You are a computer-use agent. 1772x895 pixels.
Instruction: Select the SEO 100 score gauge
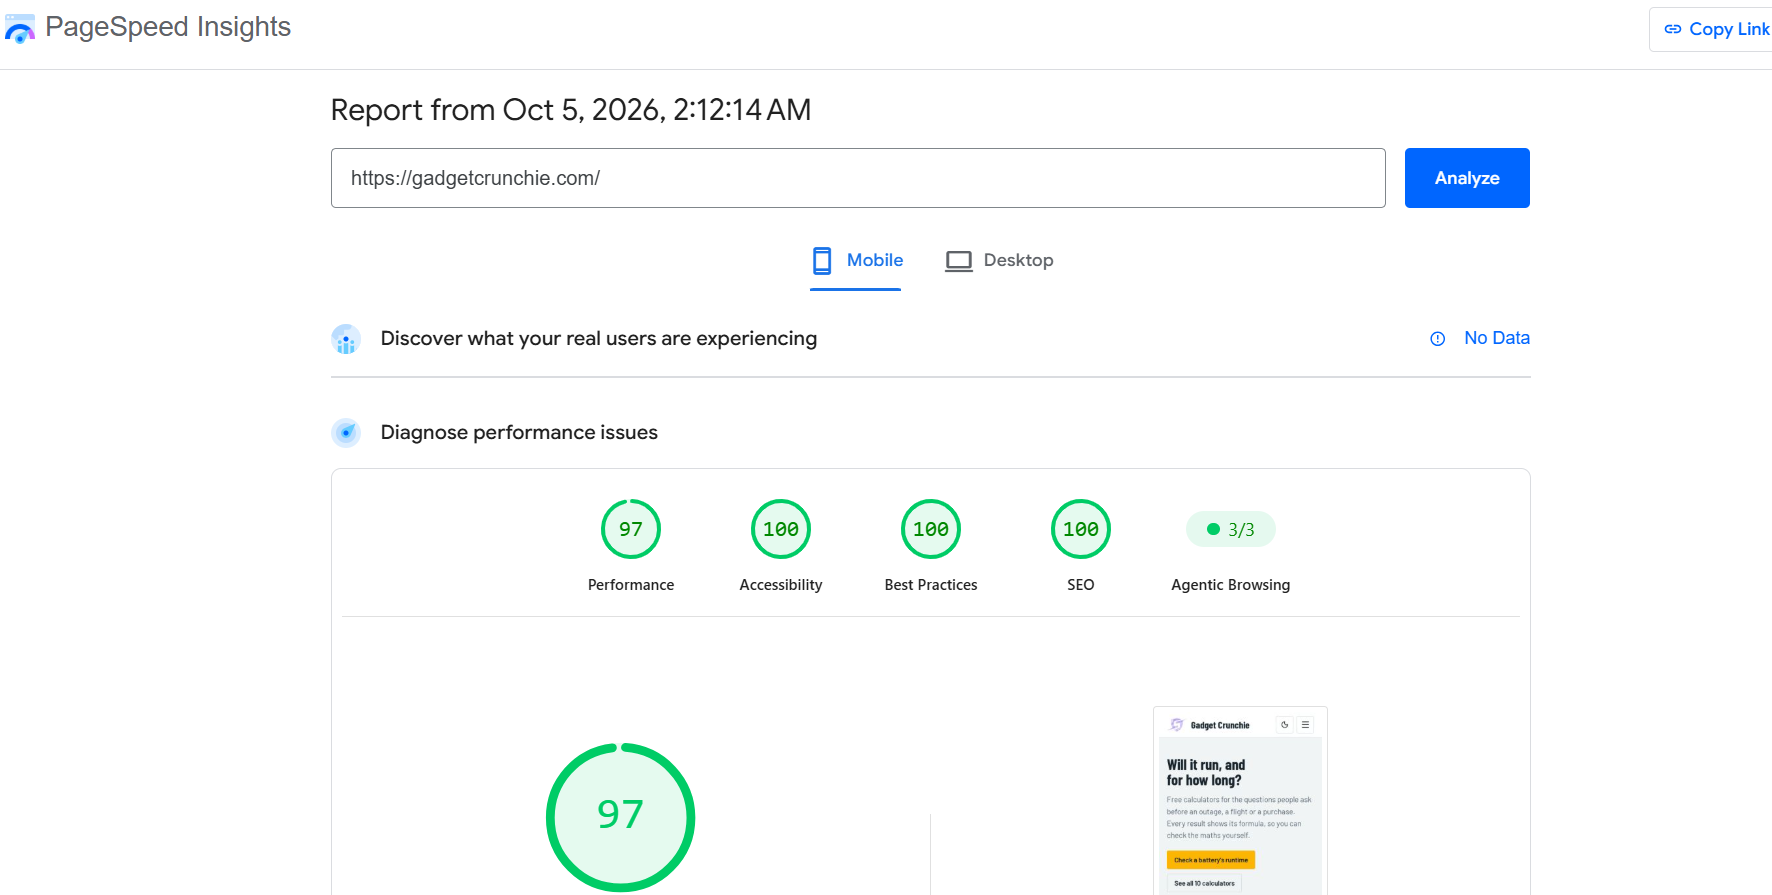1081,529
